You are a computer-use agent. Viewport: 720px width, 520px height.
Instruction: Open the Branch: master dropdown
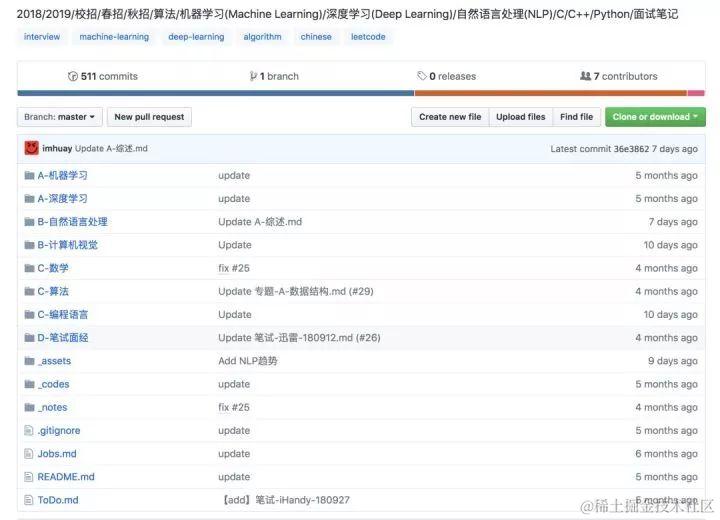(x=60, y=117)
